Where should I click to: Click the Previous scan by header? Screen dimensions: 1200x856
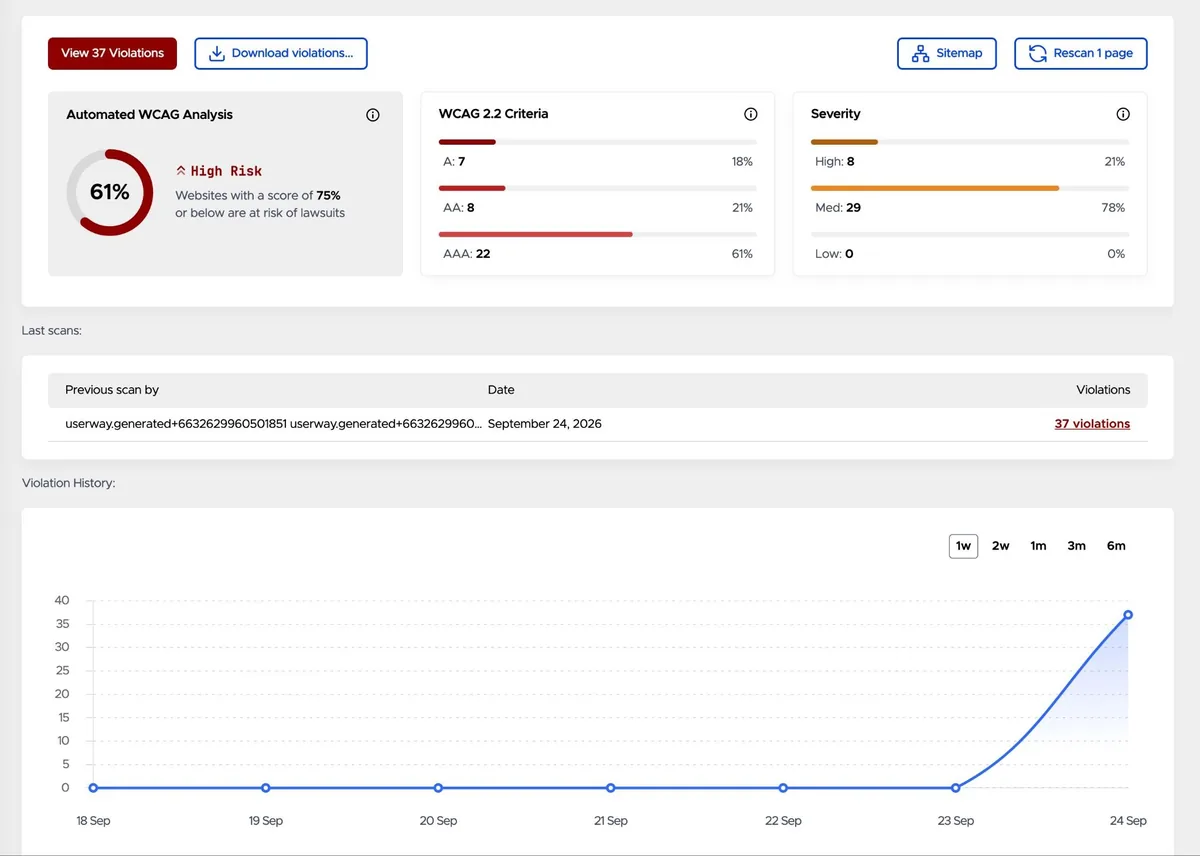tap(112, 390)
